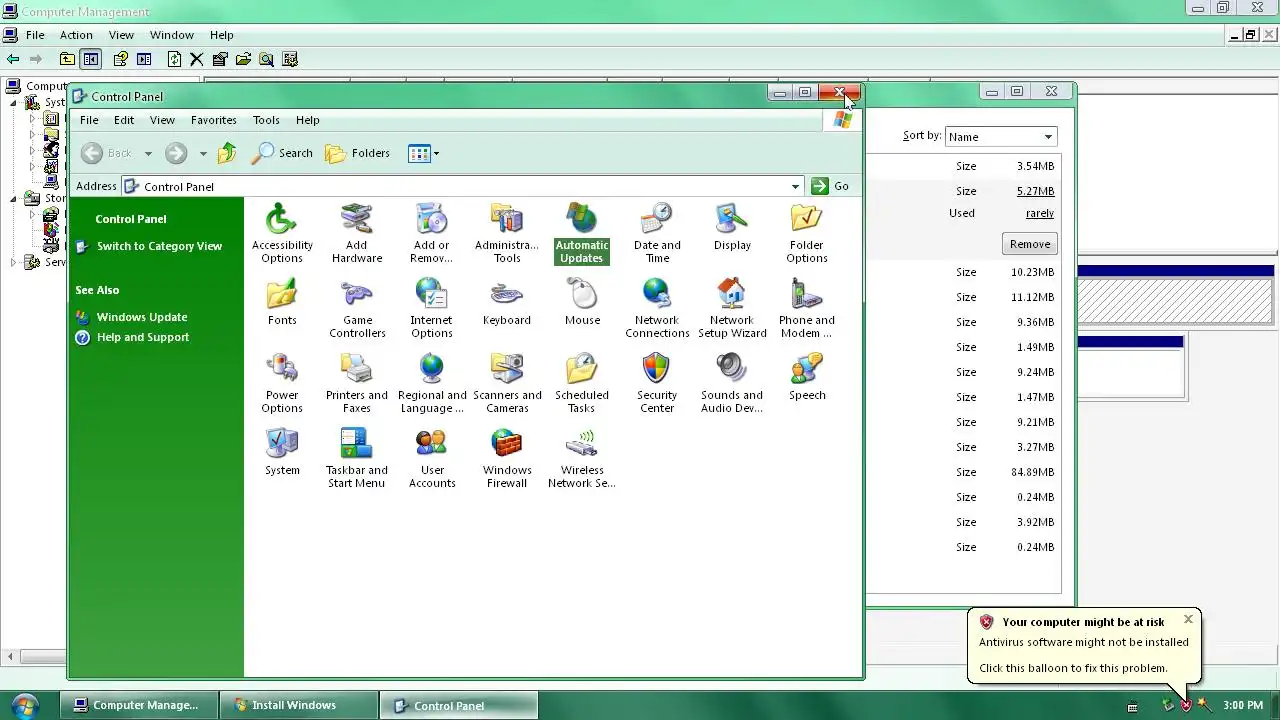Image resolution: width=1280 pixels, height=720 pixels.
Task: Click the Address bar field
Action: tap(461, 186)
